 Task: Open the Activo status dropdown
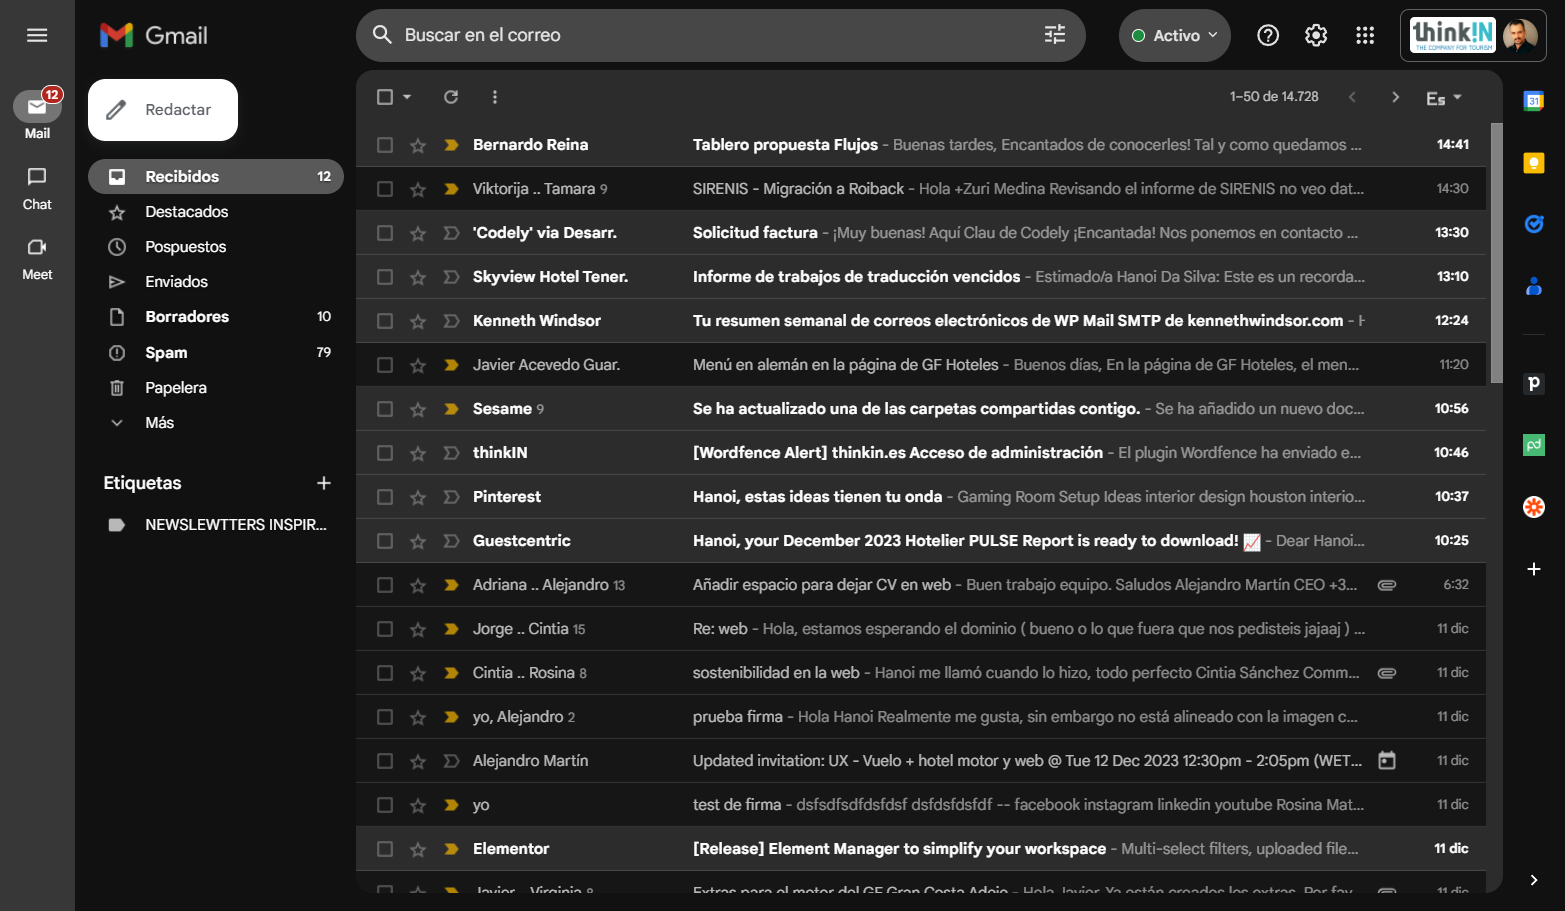(1175, 35)
